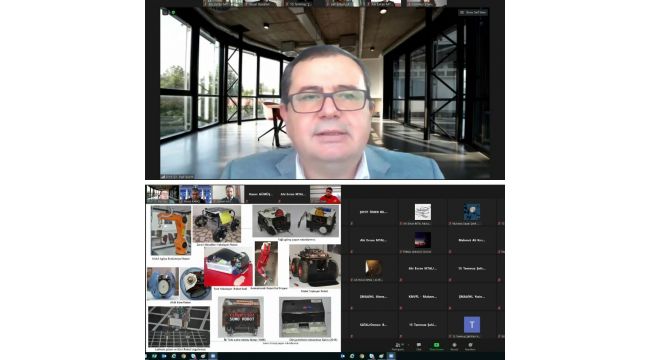
Task: Click the green Share Screen icon
Action: tap(437, 345)
